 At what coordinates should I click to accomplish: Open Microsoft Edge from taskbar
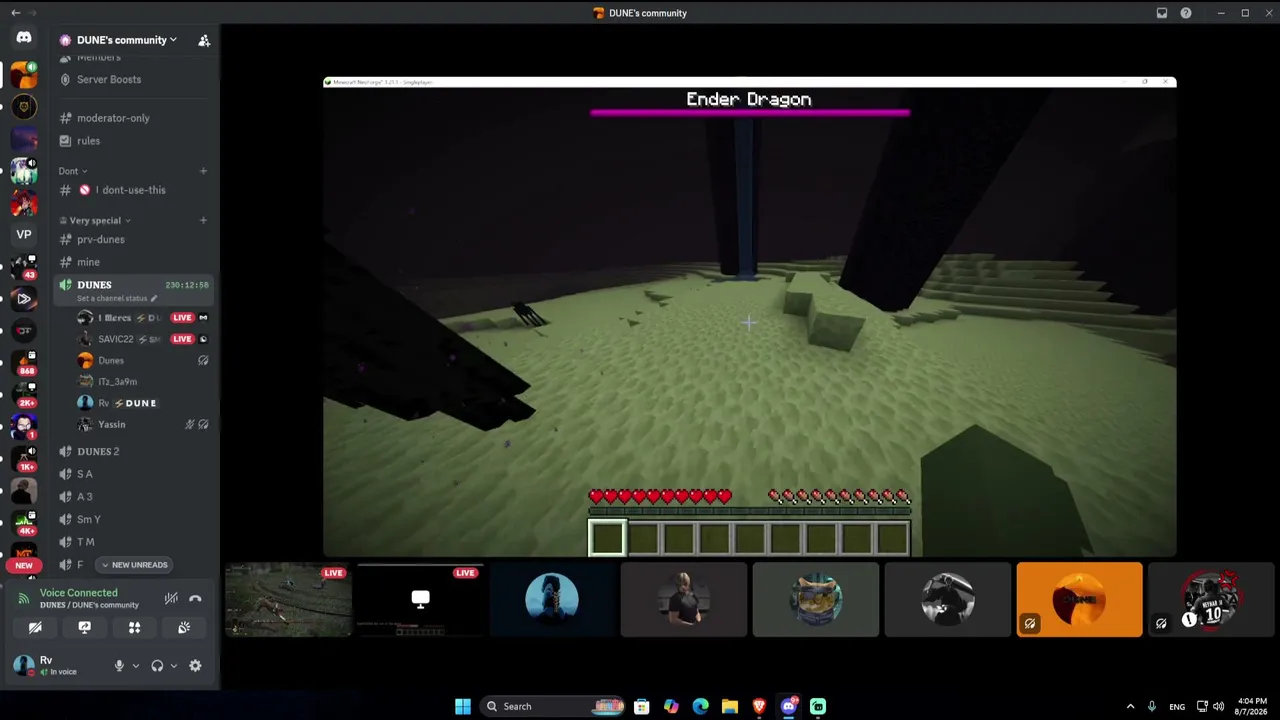point(700,707)
